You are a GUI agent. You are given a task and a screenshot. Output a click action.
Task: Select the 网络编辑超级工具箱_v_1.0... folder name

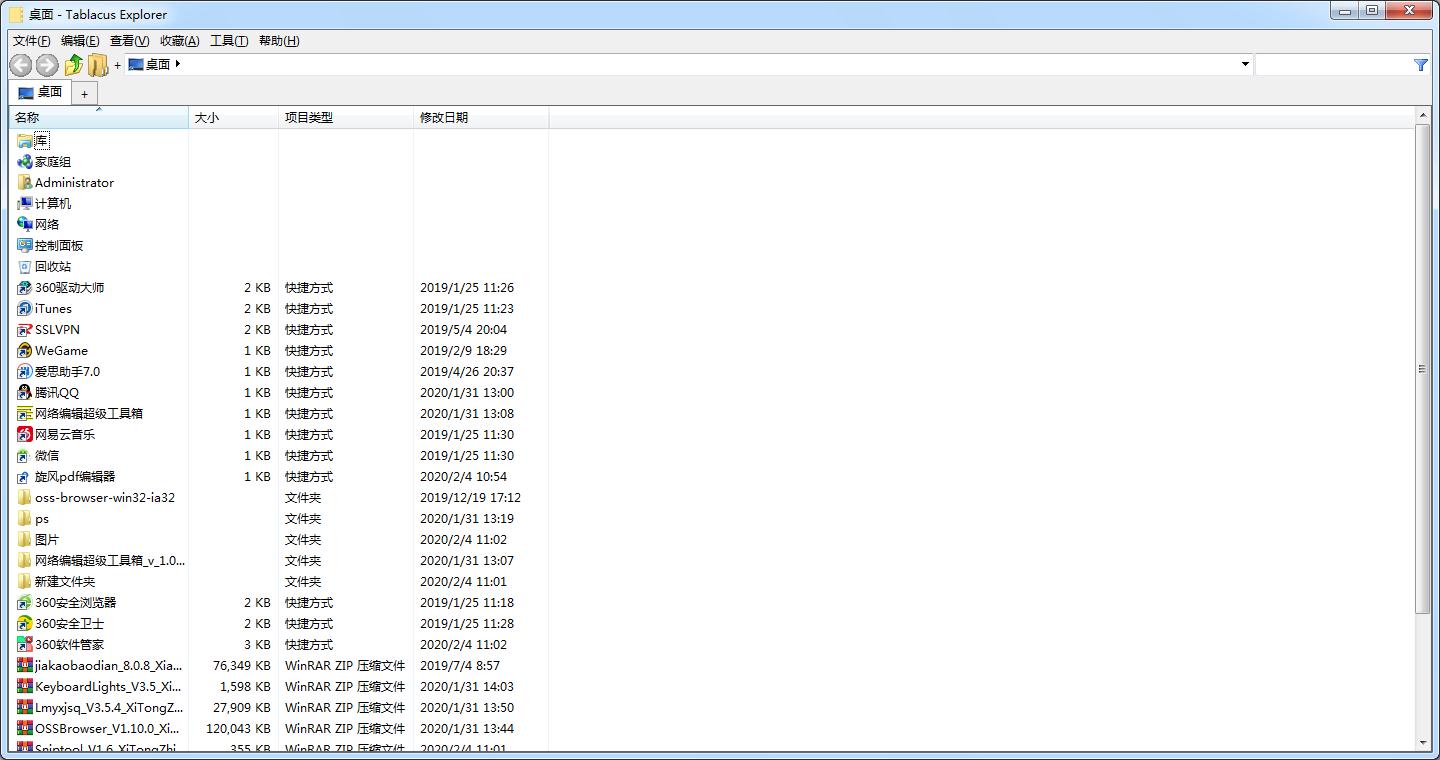[x=110, y=561]
